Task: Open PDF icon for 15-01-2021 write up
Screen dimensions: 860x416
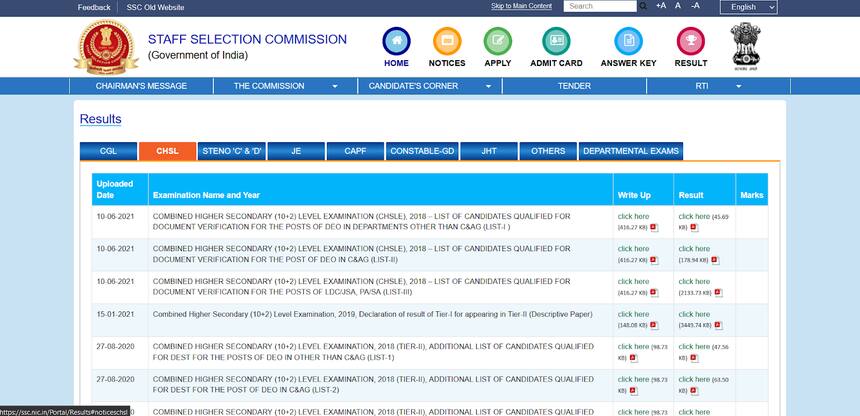Action: [x=654, y=325]
